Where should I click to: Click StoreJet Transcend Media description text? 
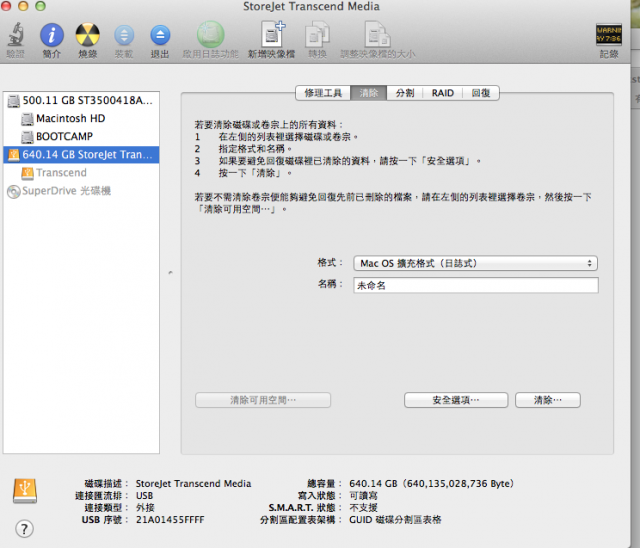click(193, 484)
